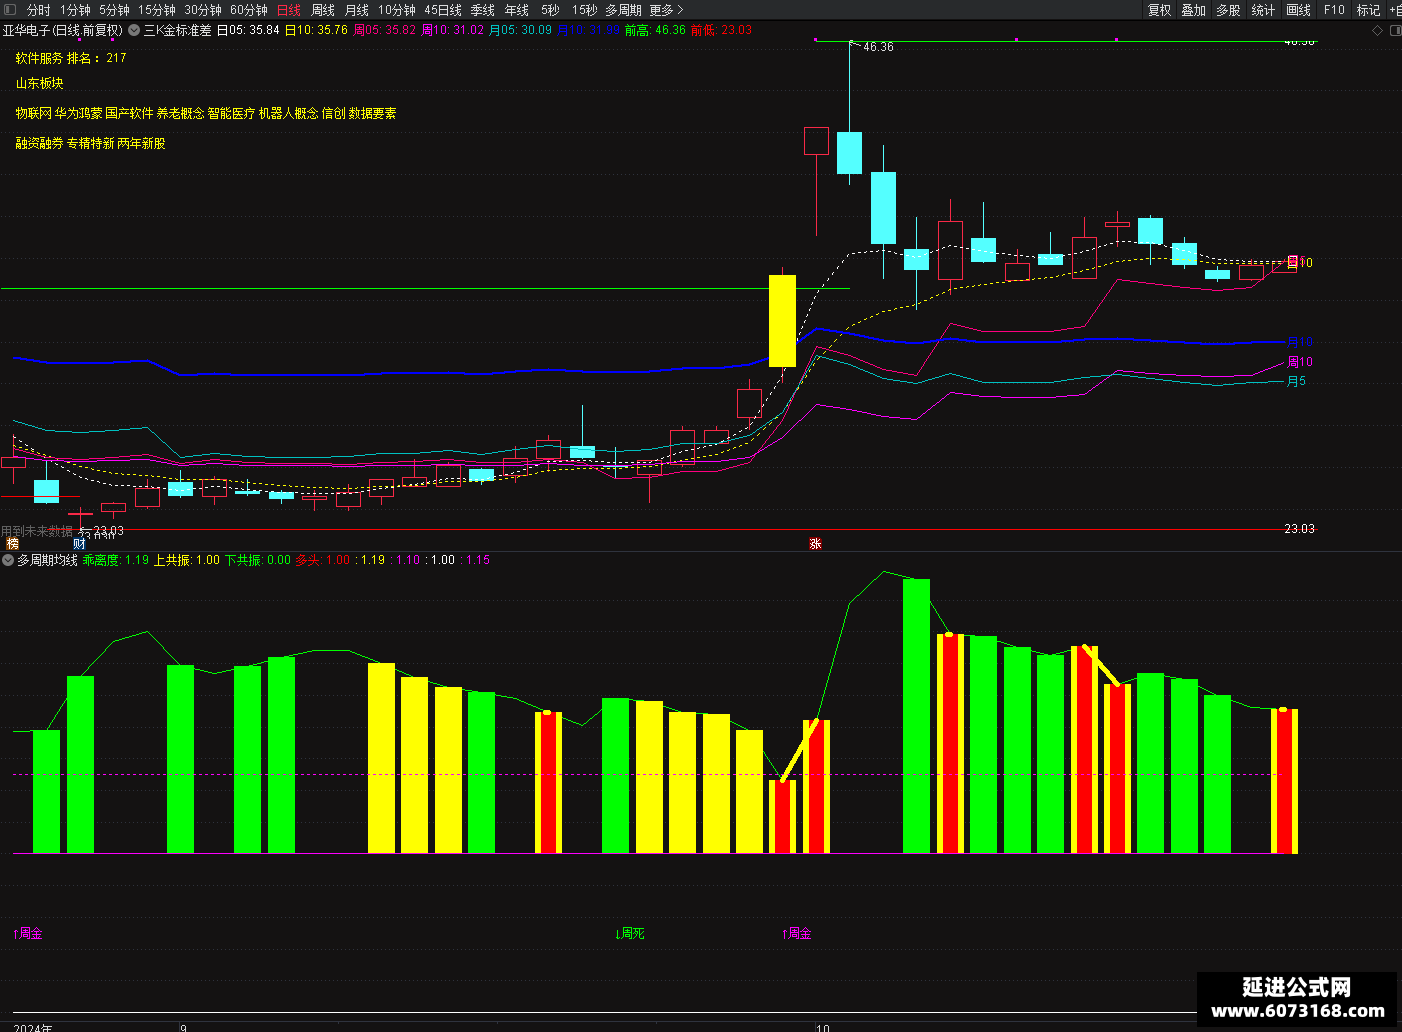Toggle 叠加 overlay comparison
Viewport: 1402px width, 1032px height.
(x=1193, y=10)
